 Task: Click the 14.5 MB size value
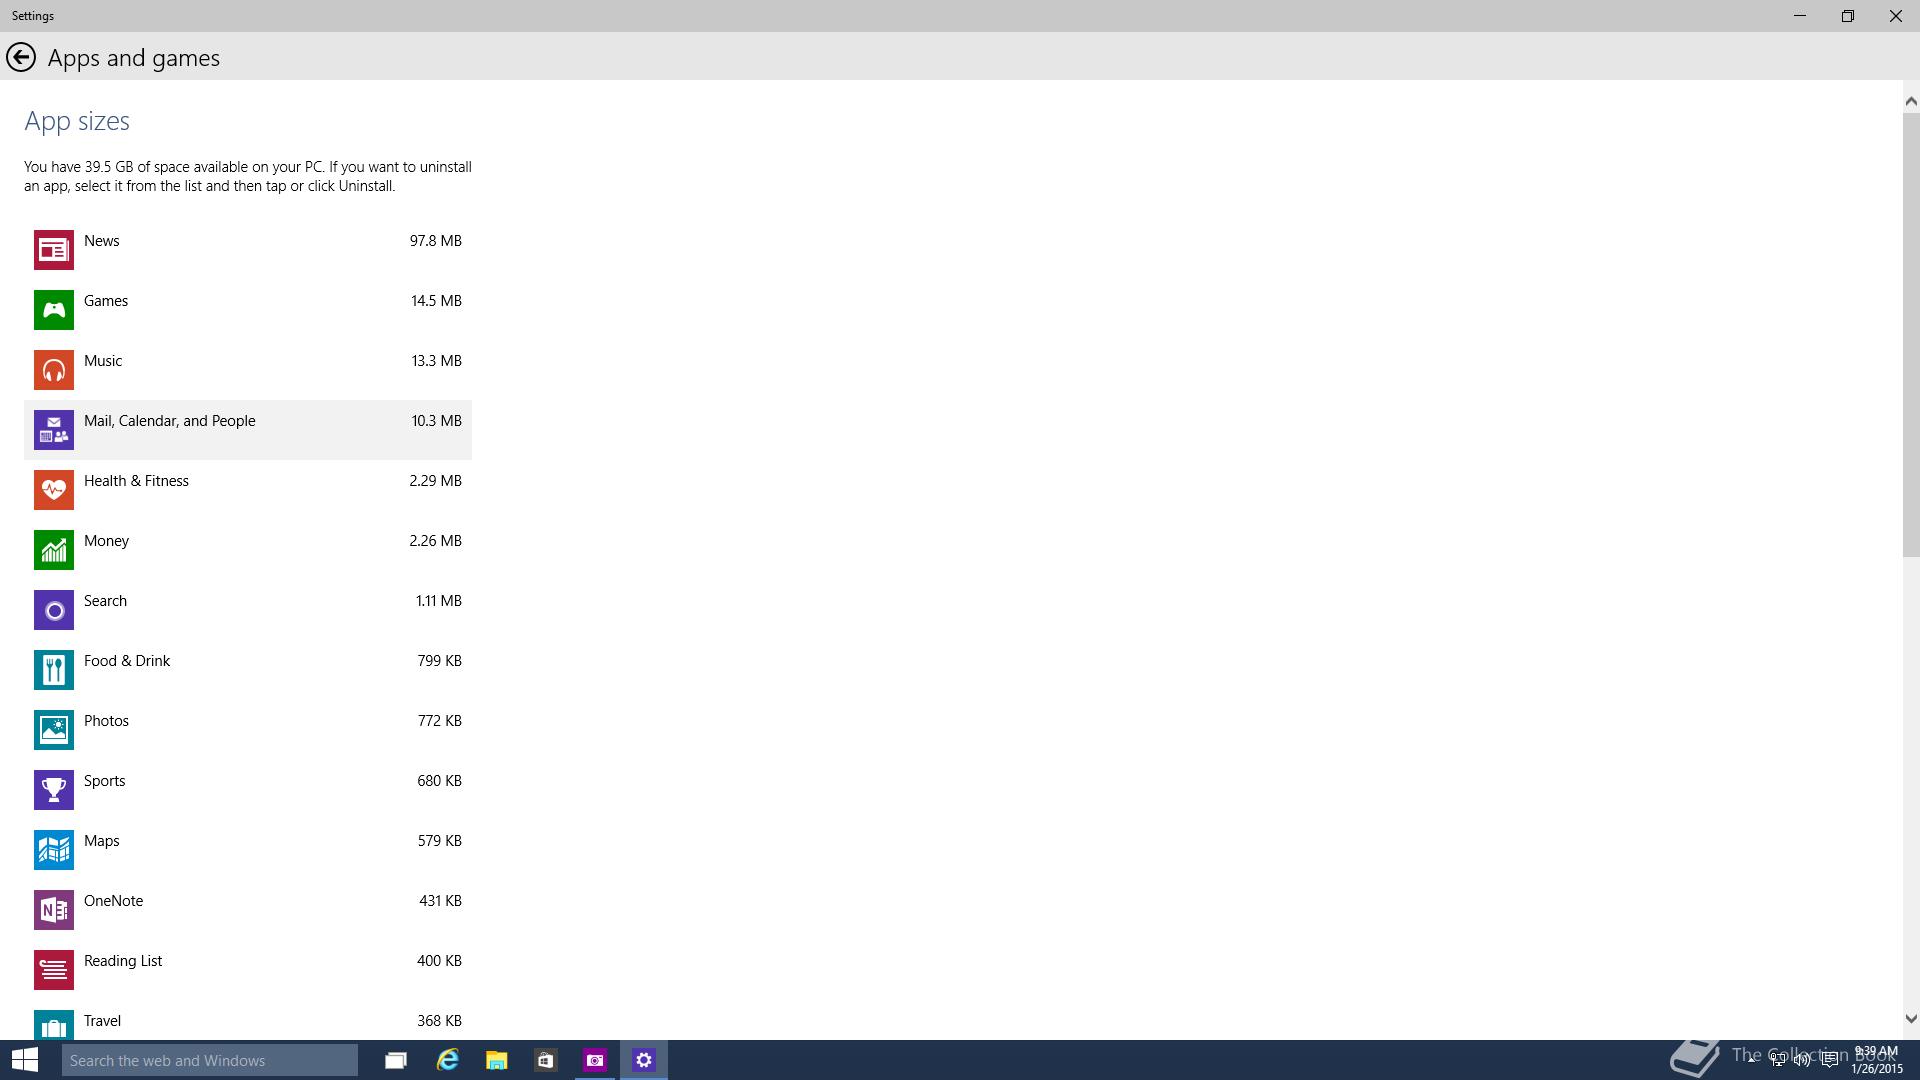[x=436, y=301]
